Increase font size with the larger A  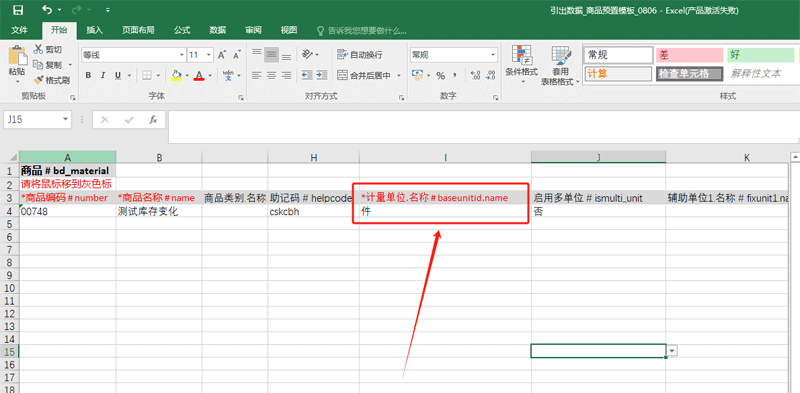(x=221, y=55)
